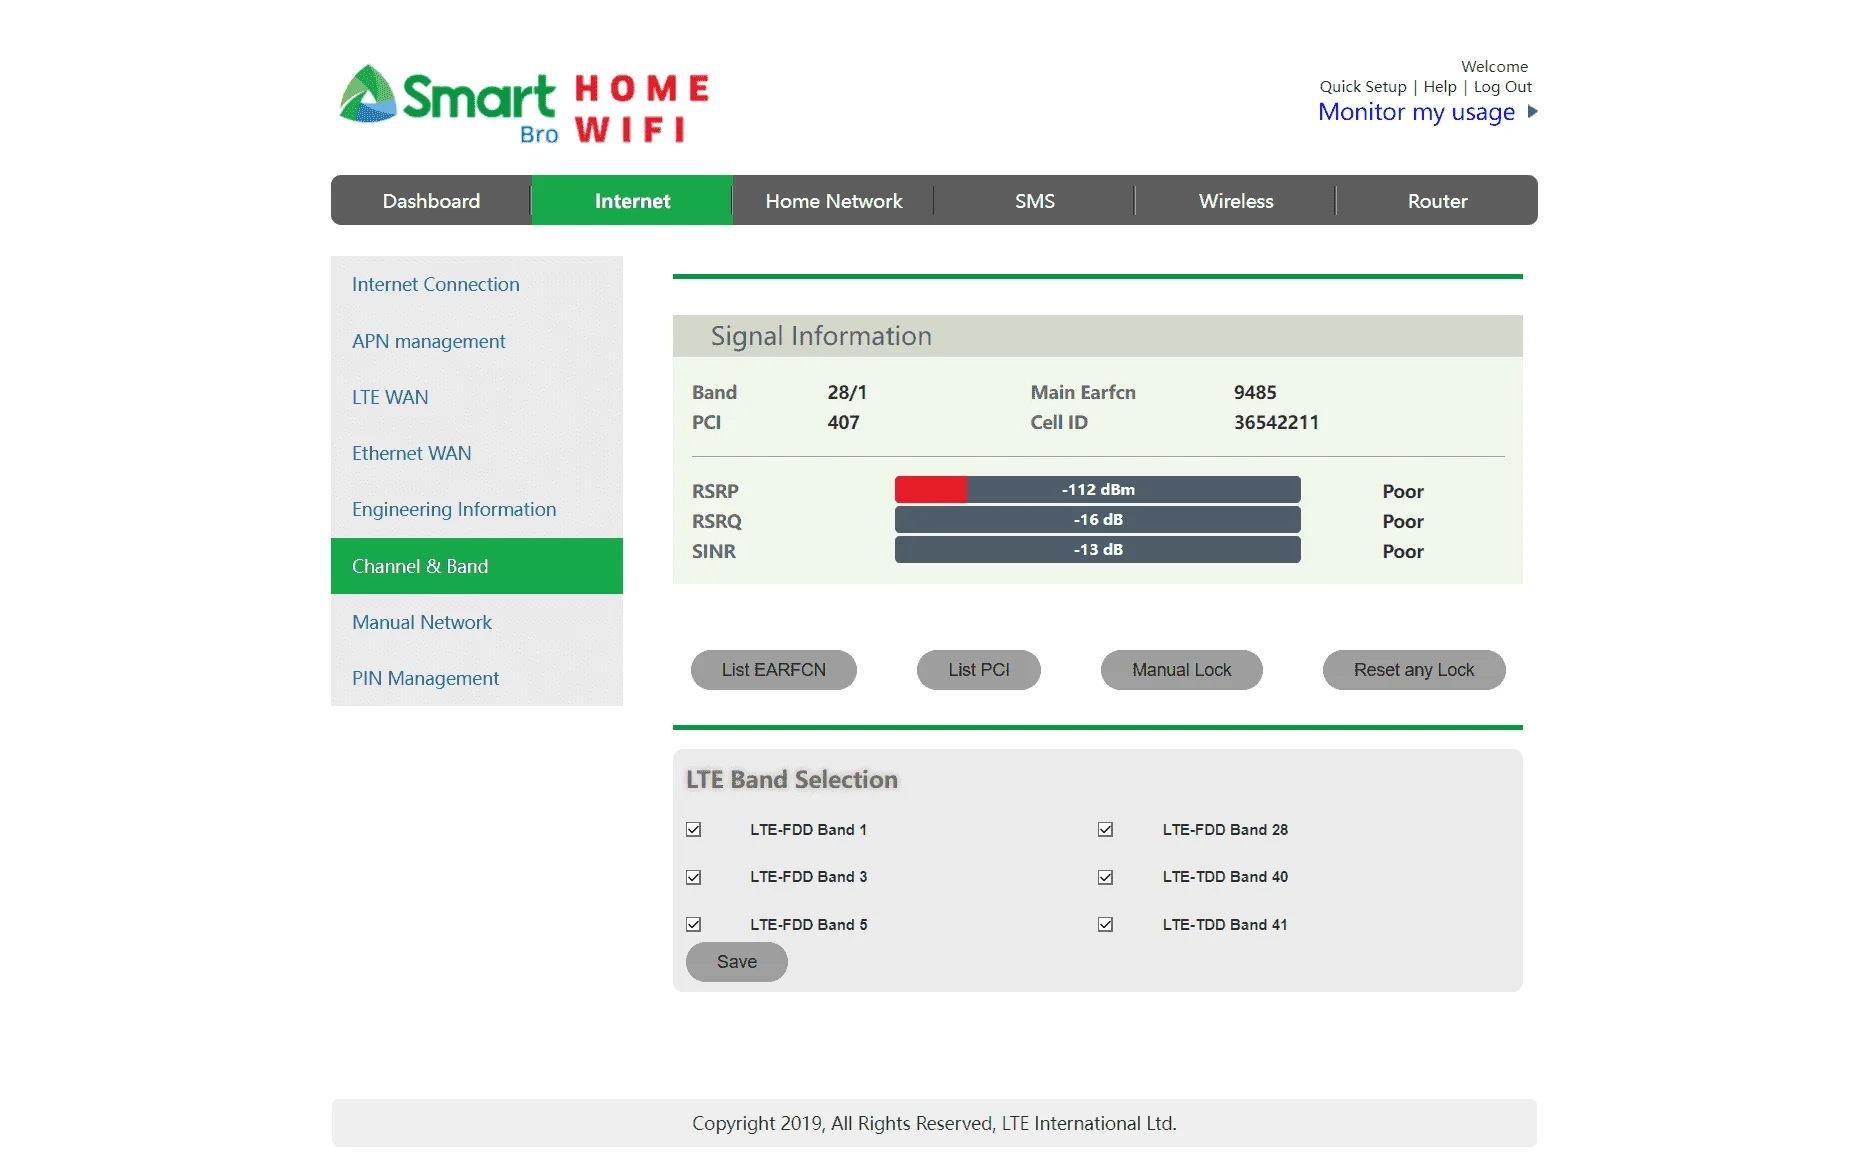
Task: Open the Manual Lock option
Action: 1182,670
